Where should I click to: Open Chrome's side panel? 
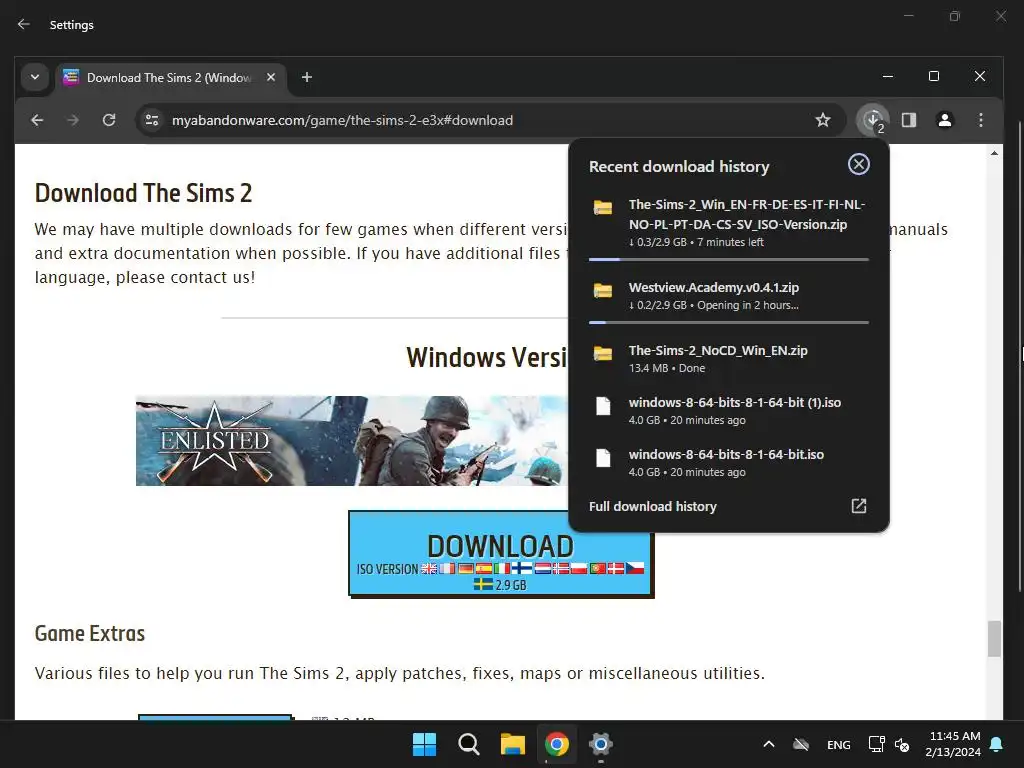point(909,120)
